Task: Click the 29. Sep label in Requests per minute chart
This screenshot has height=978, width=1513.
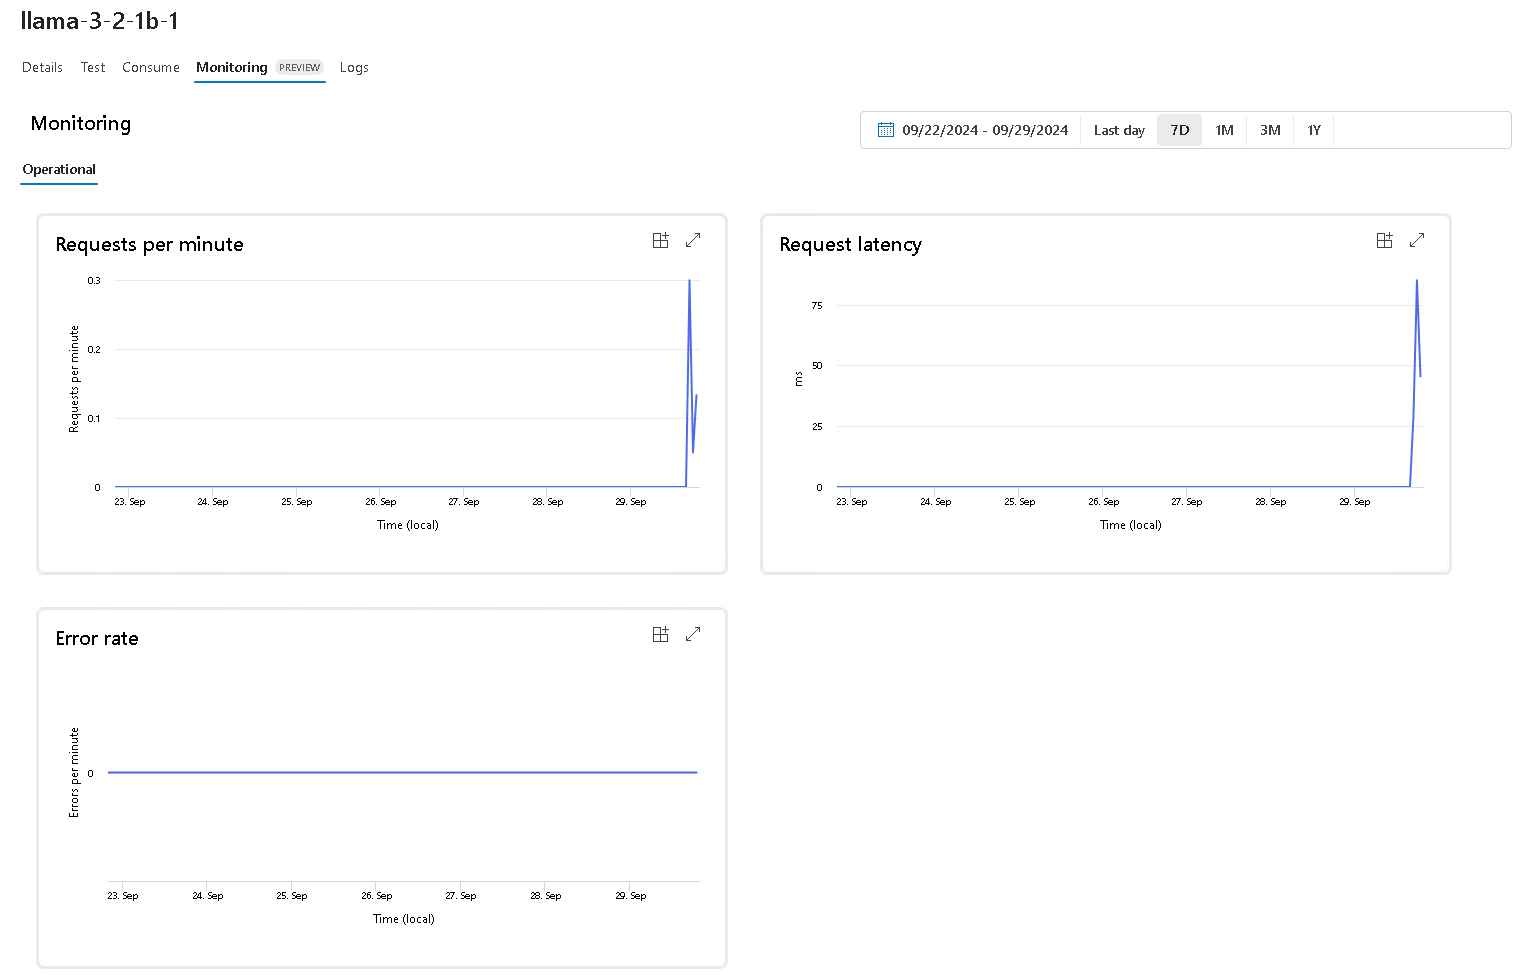Action: tap(631, 502)
